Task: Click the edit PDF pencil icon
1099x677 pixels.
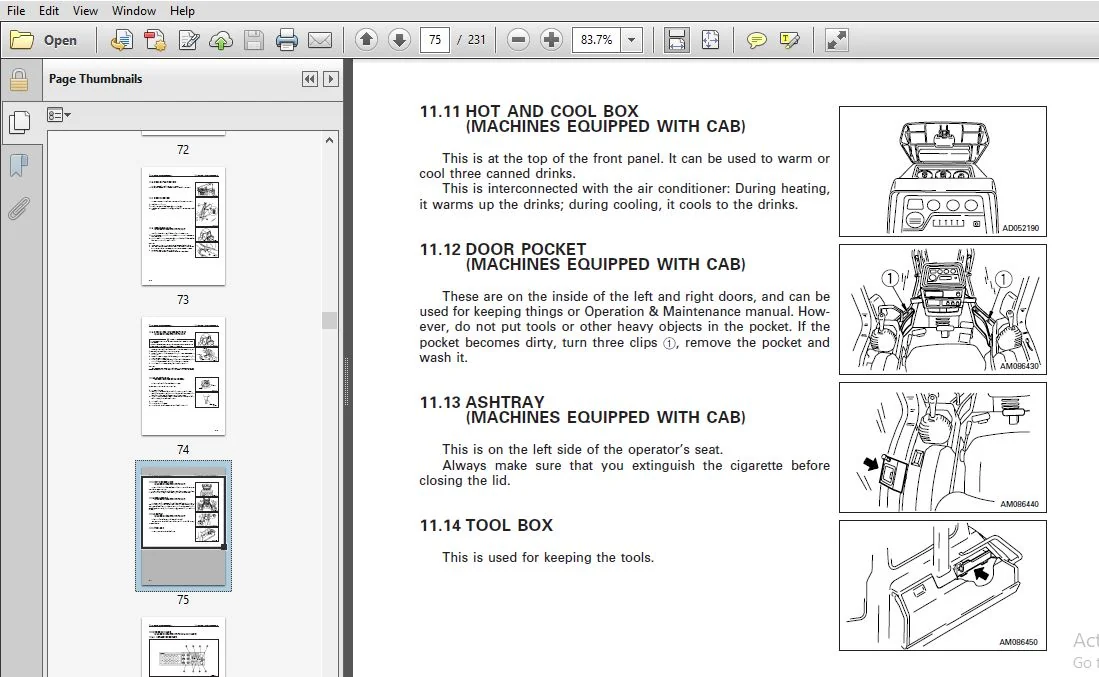Action: point(189,40)
